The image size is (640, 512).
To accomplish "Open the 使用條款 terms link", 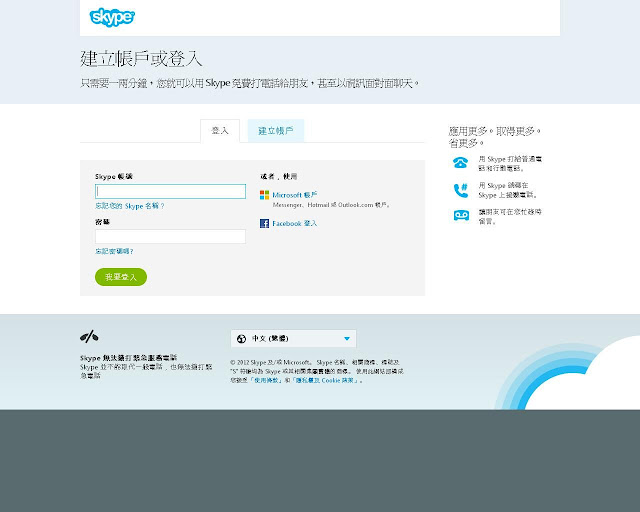I will point(266,380).
